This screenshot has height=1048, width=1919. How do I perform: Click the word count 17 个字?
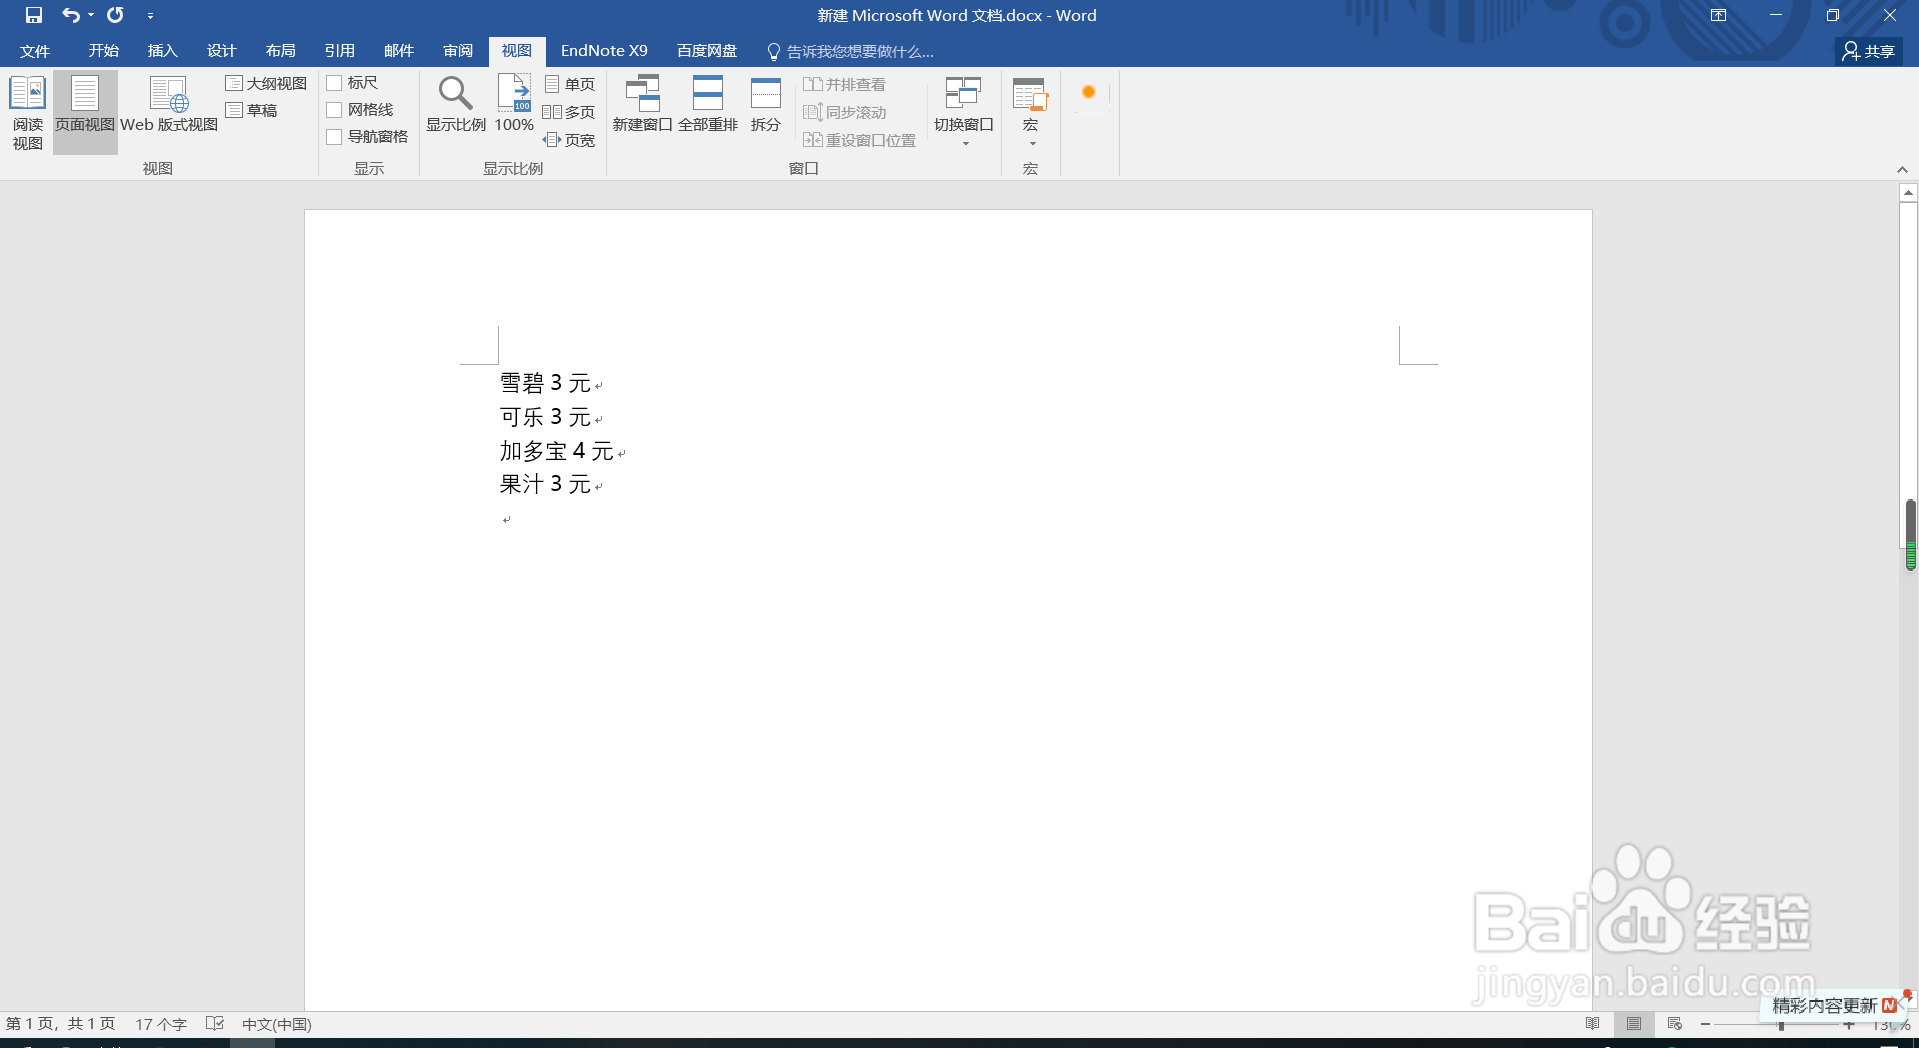pyautogui.click(x=159, y=1024)
